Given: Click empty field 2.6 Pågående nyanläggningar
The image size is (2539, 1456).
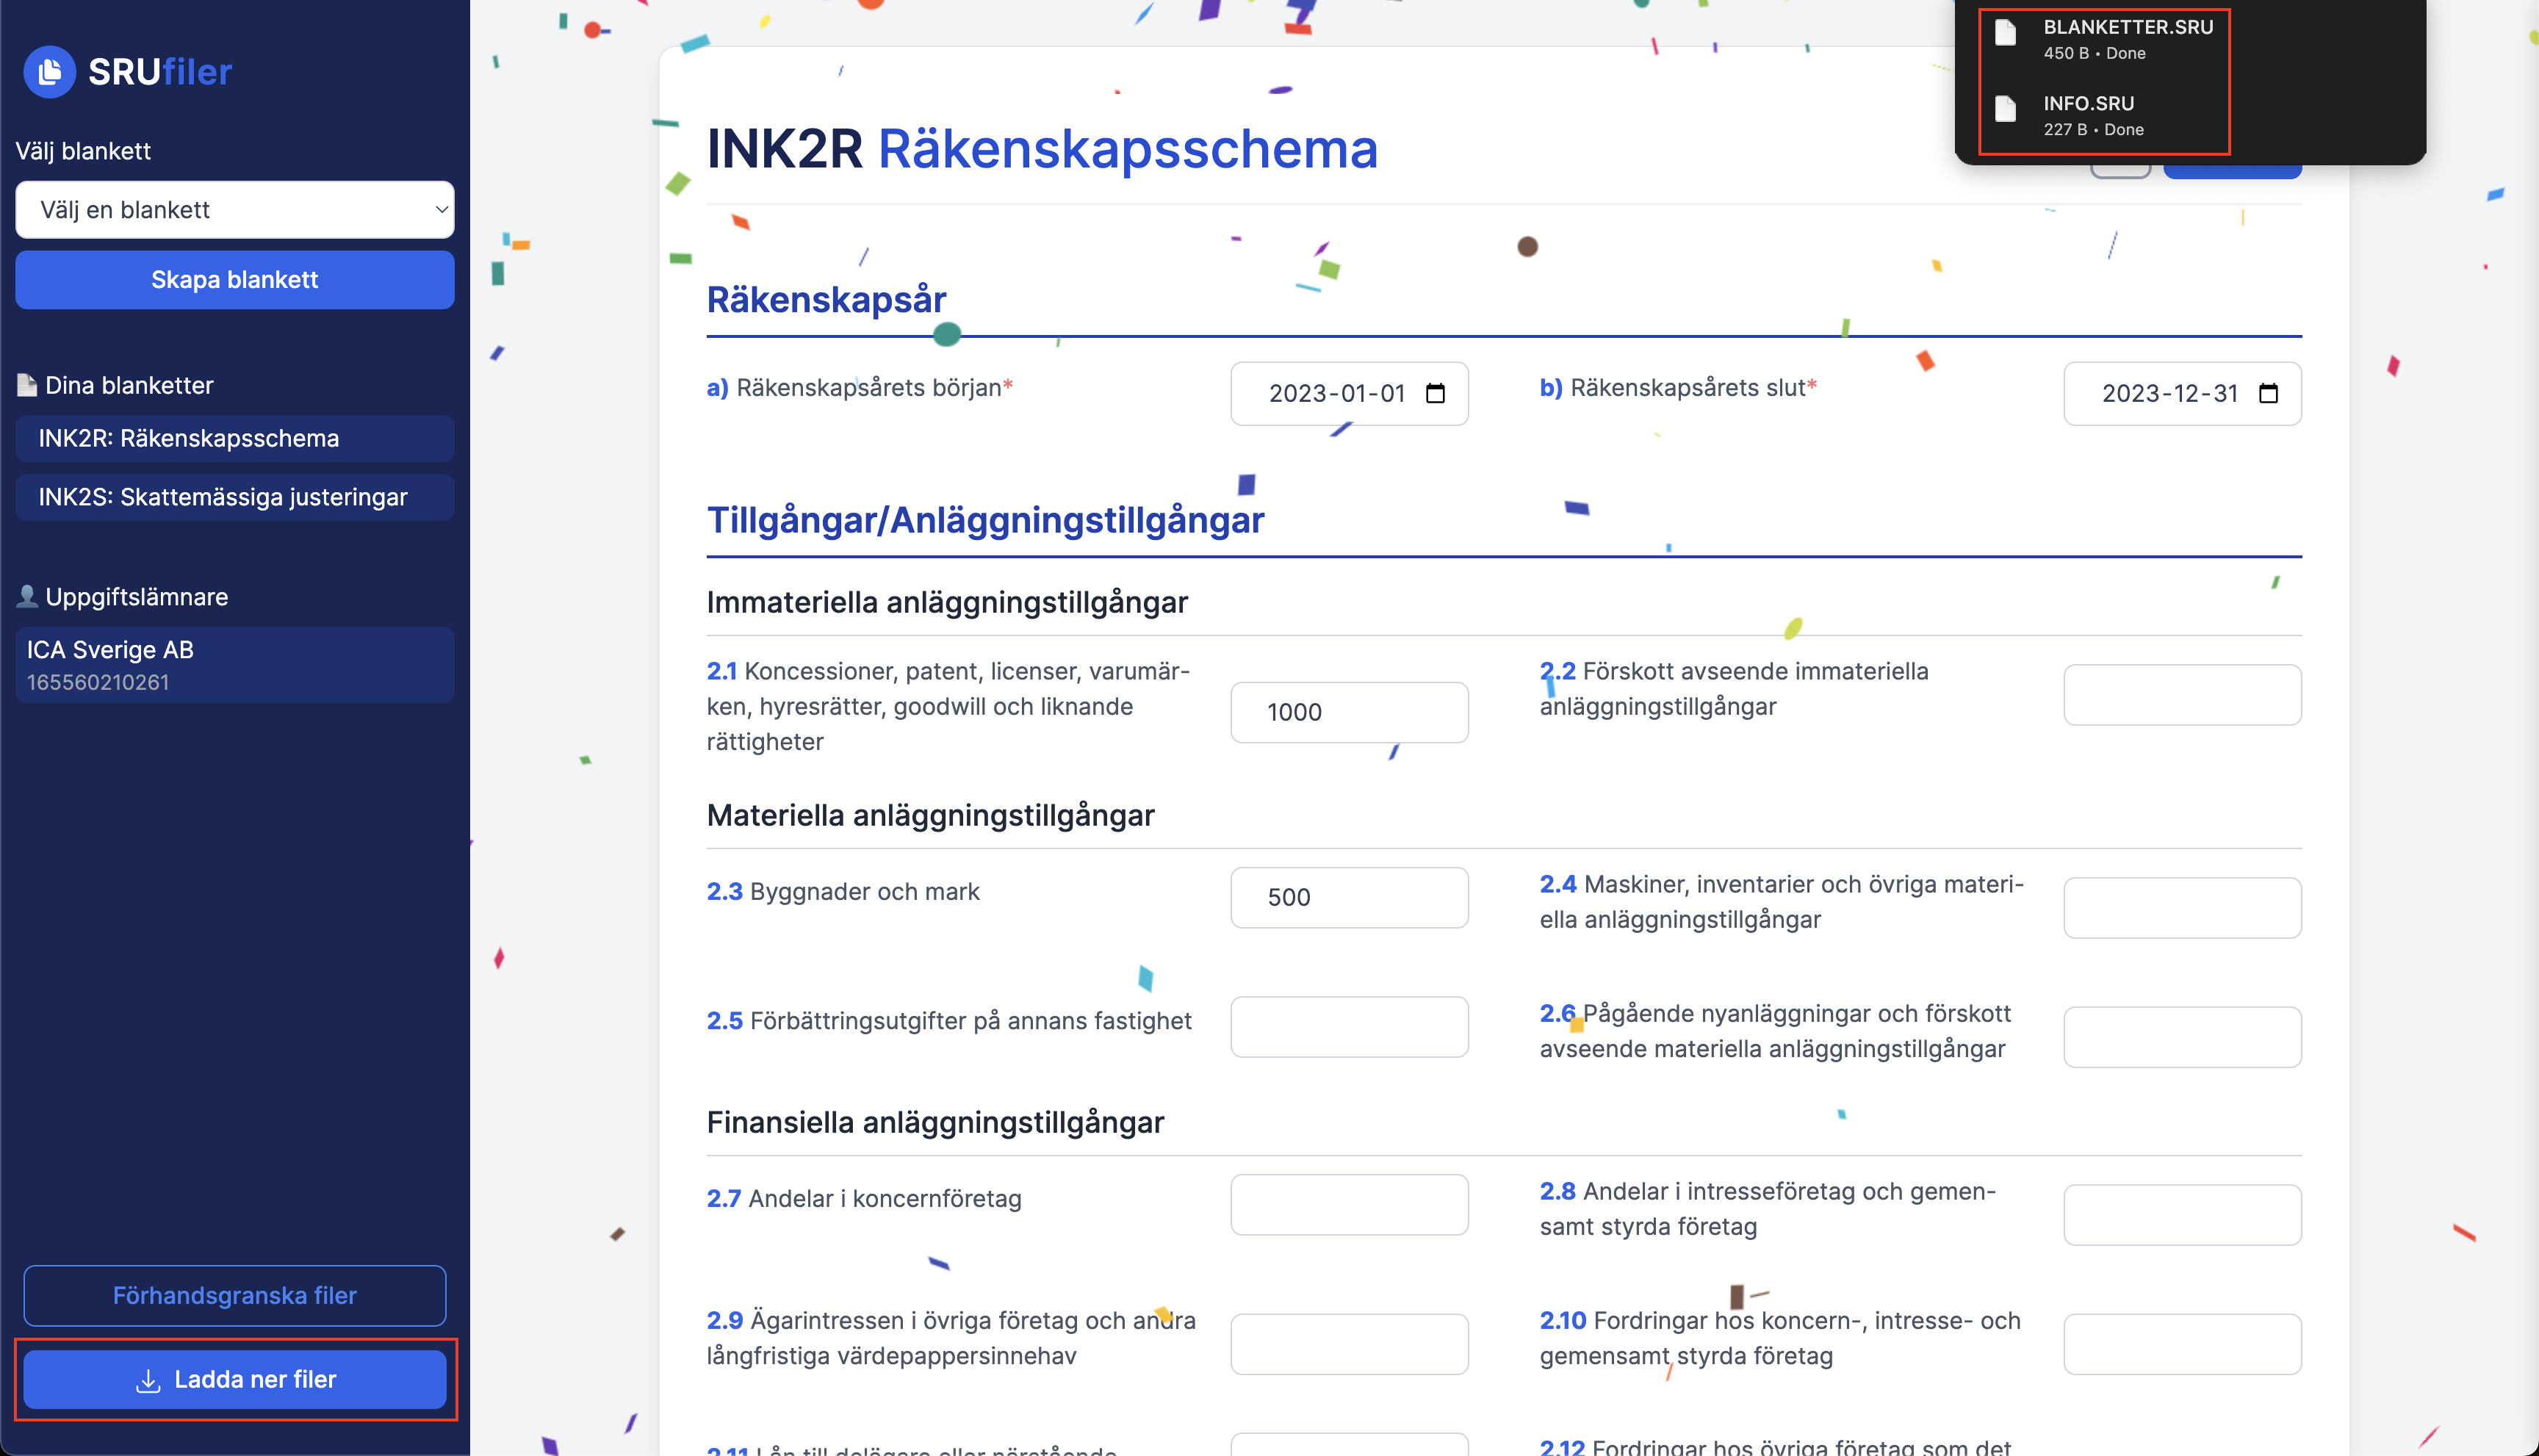Looking at the screenshot, I should tap(2182, 1037).
